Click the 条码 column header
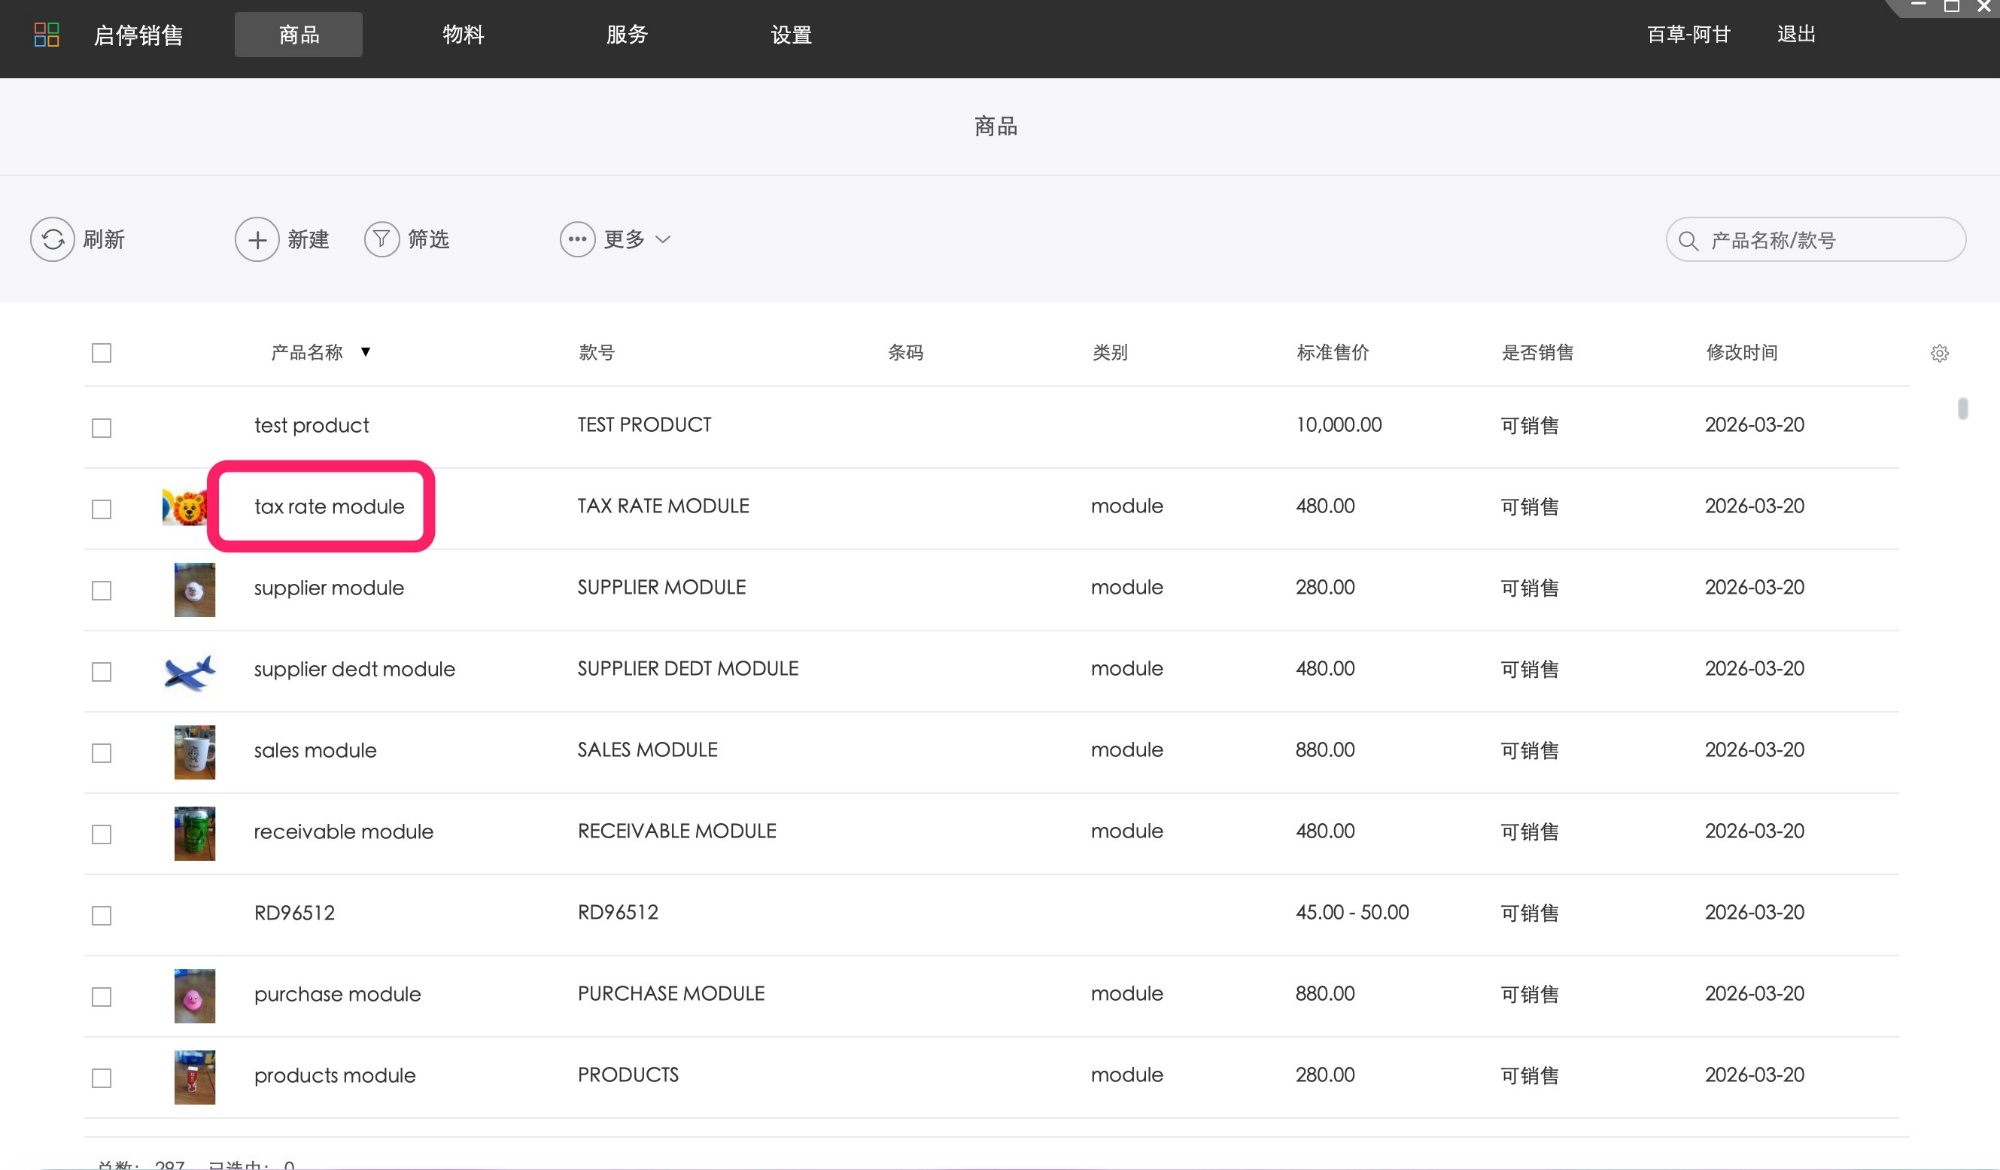 tap(906, 353)
